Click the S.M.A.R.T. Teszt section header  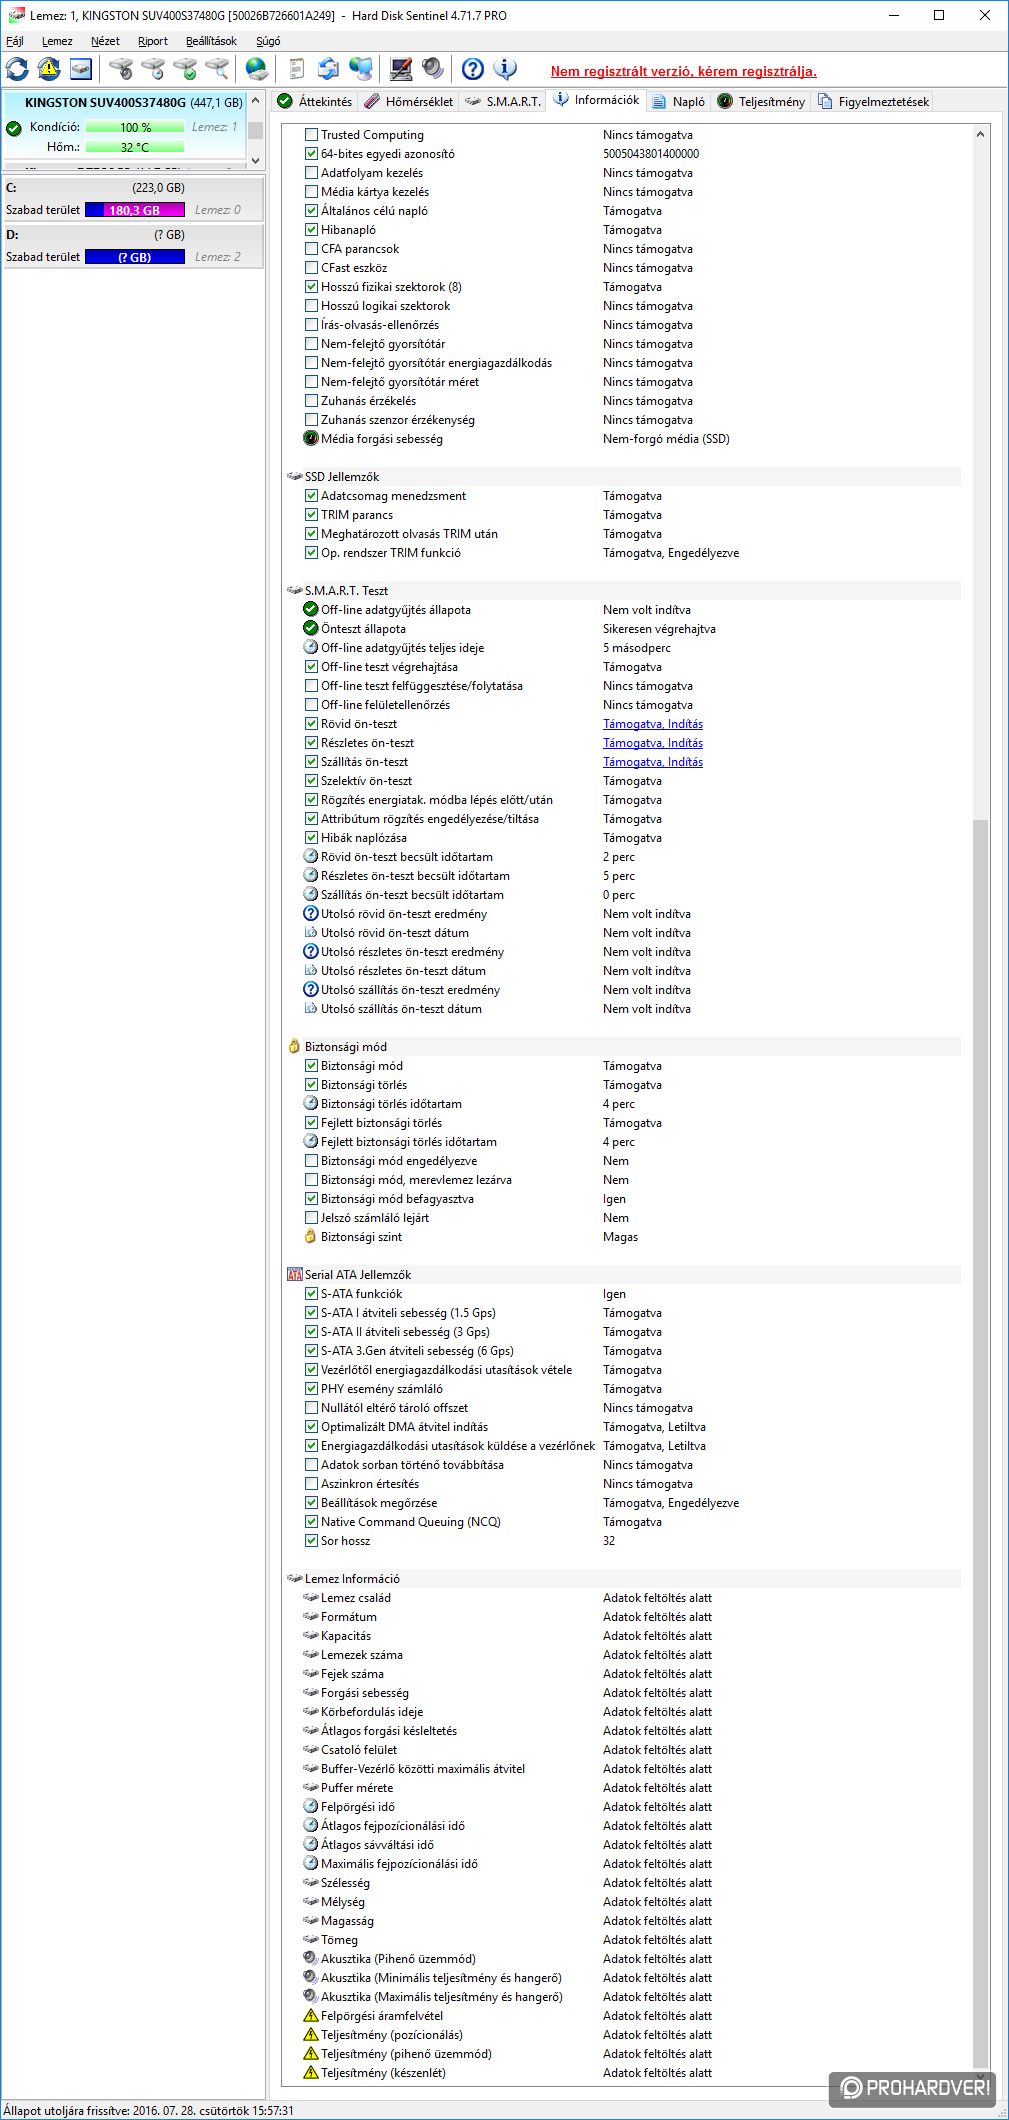tap(623, 591)
